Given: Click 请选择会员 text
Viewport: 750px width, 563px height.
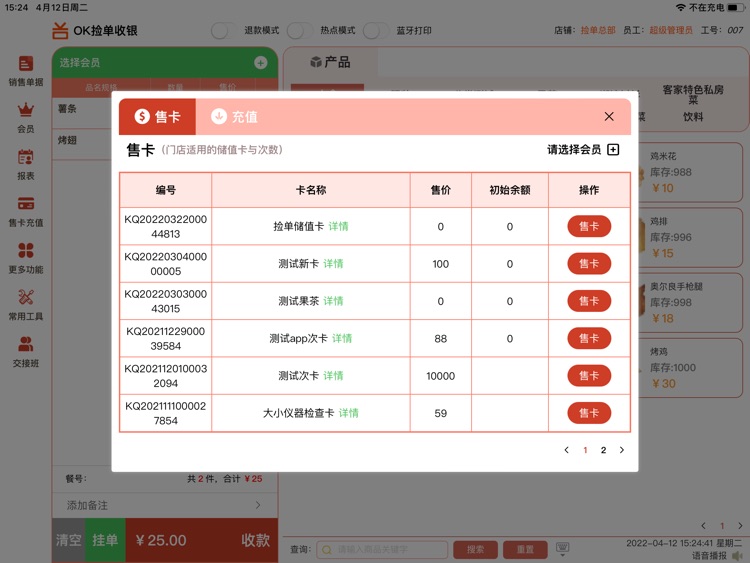Looking at the screenshot, I should point(574,150).
